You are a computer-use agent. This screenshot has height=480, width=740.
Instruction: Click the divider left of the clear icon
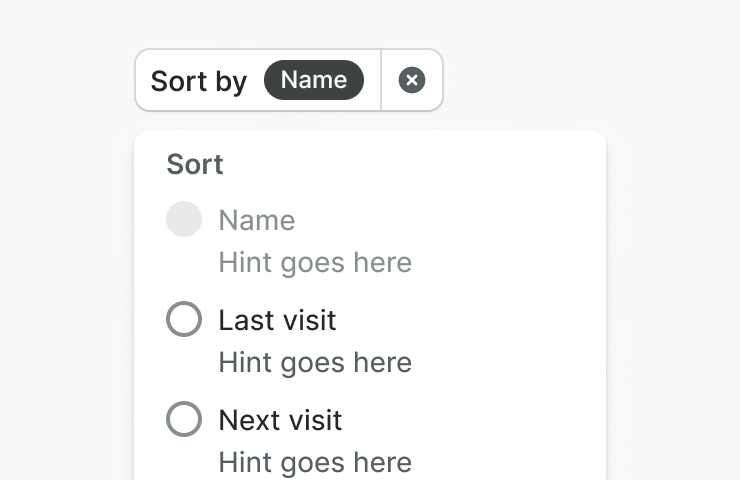pos(381,81)
